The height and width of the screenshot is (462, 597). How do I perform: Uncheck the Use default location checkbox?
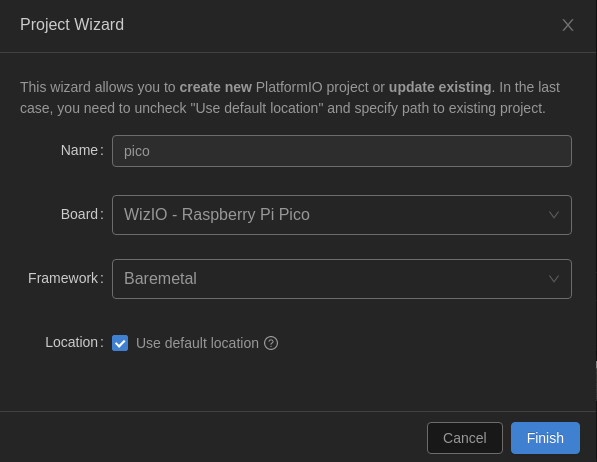(120, 343)
